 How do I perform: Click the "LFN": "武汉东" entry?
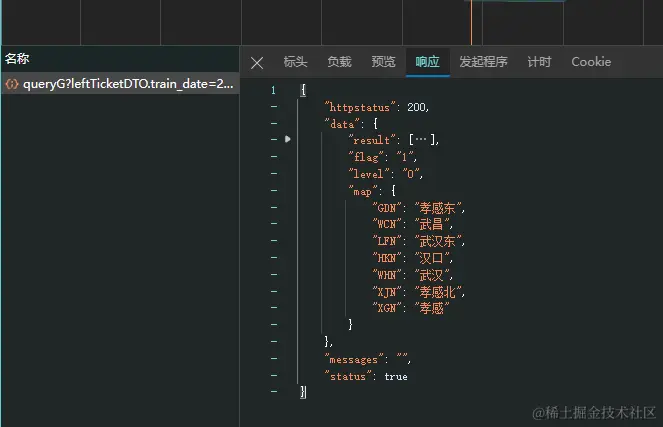tap(419, 241)
